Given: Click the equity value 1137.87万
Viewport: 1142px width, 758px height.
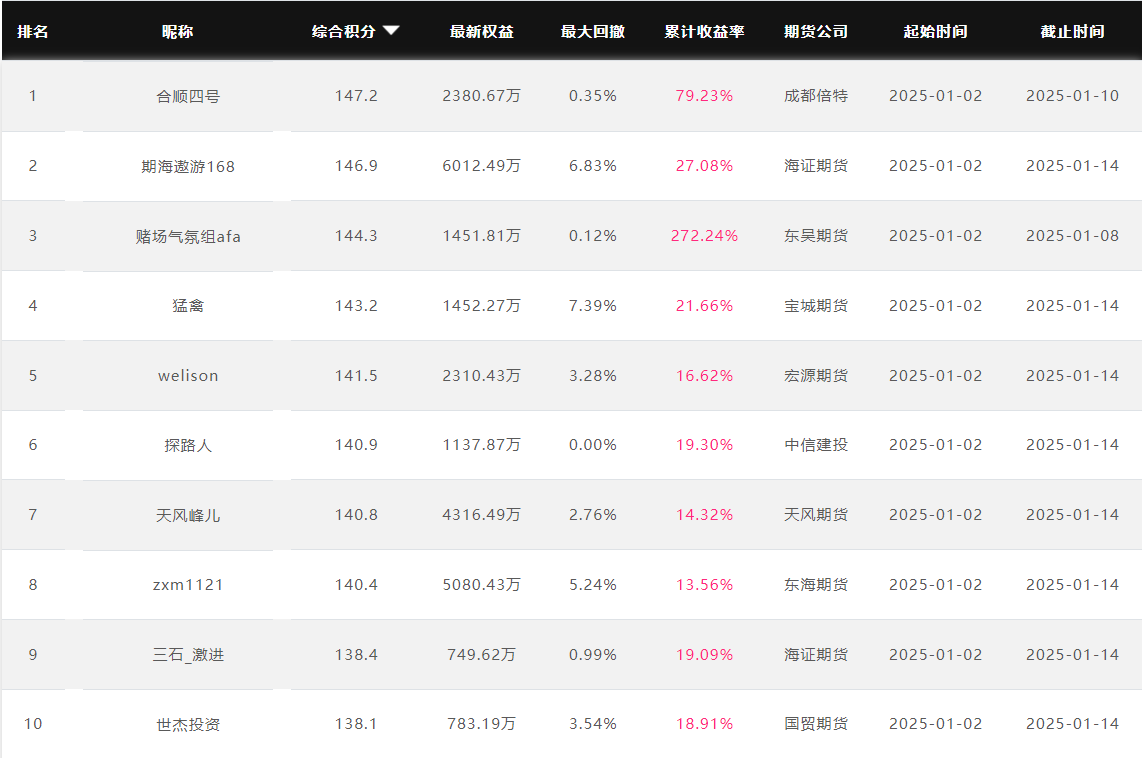Looking at the screenshot, I should coord(481,445).
